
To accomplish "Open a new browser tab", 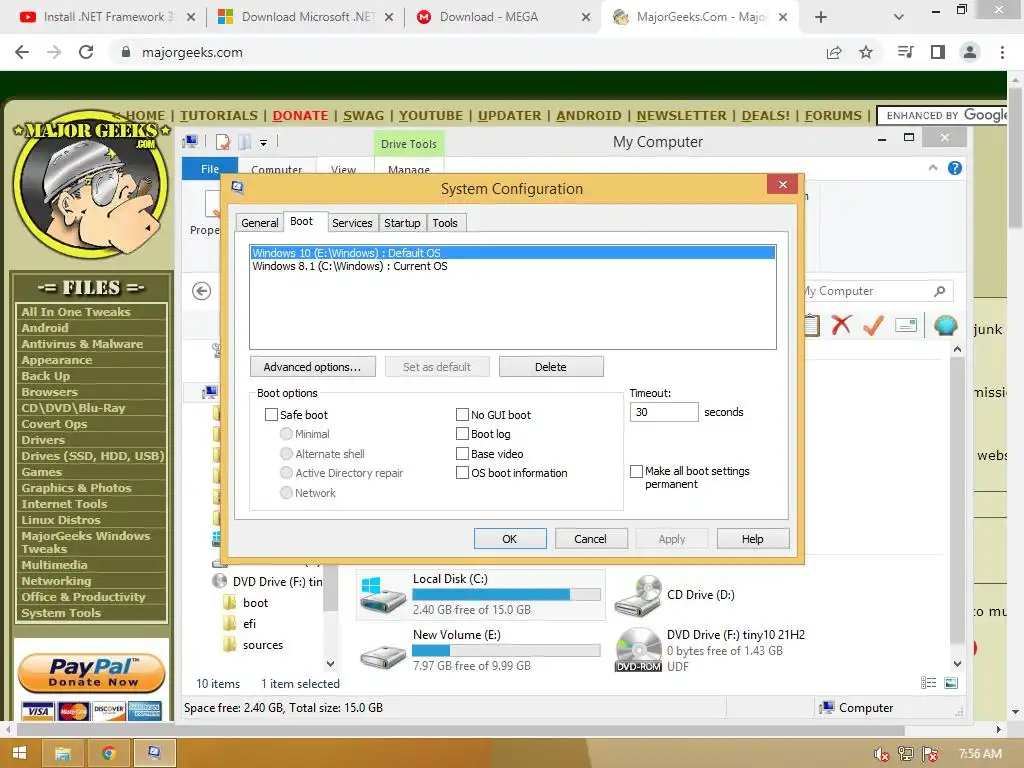I will tap(821, 17).
